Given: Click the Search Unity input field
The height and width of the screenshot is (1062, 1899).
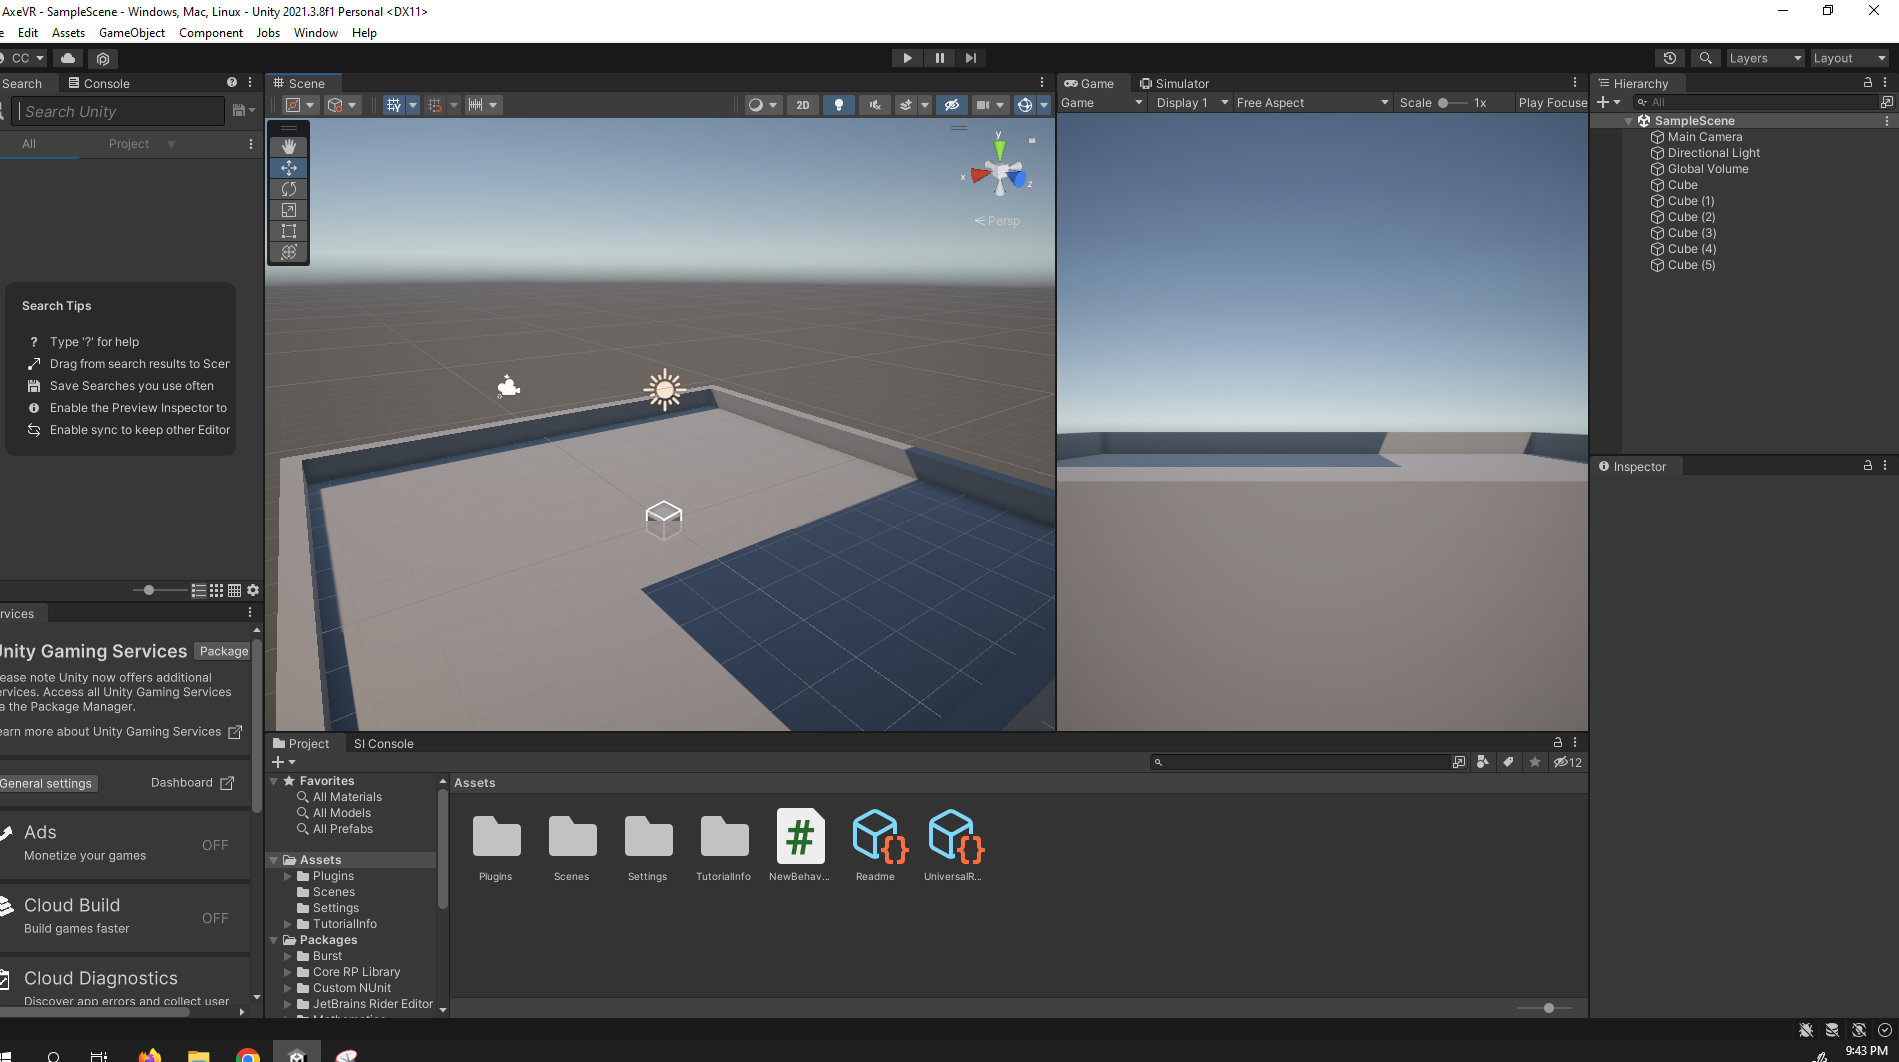Looking at the screenshot, I should (x=120, y=111).
